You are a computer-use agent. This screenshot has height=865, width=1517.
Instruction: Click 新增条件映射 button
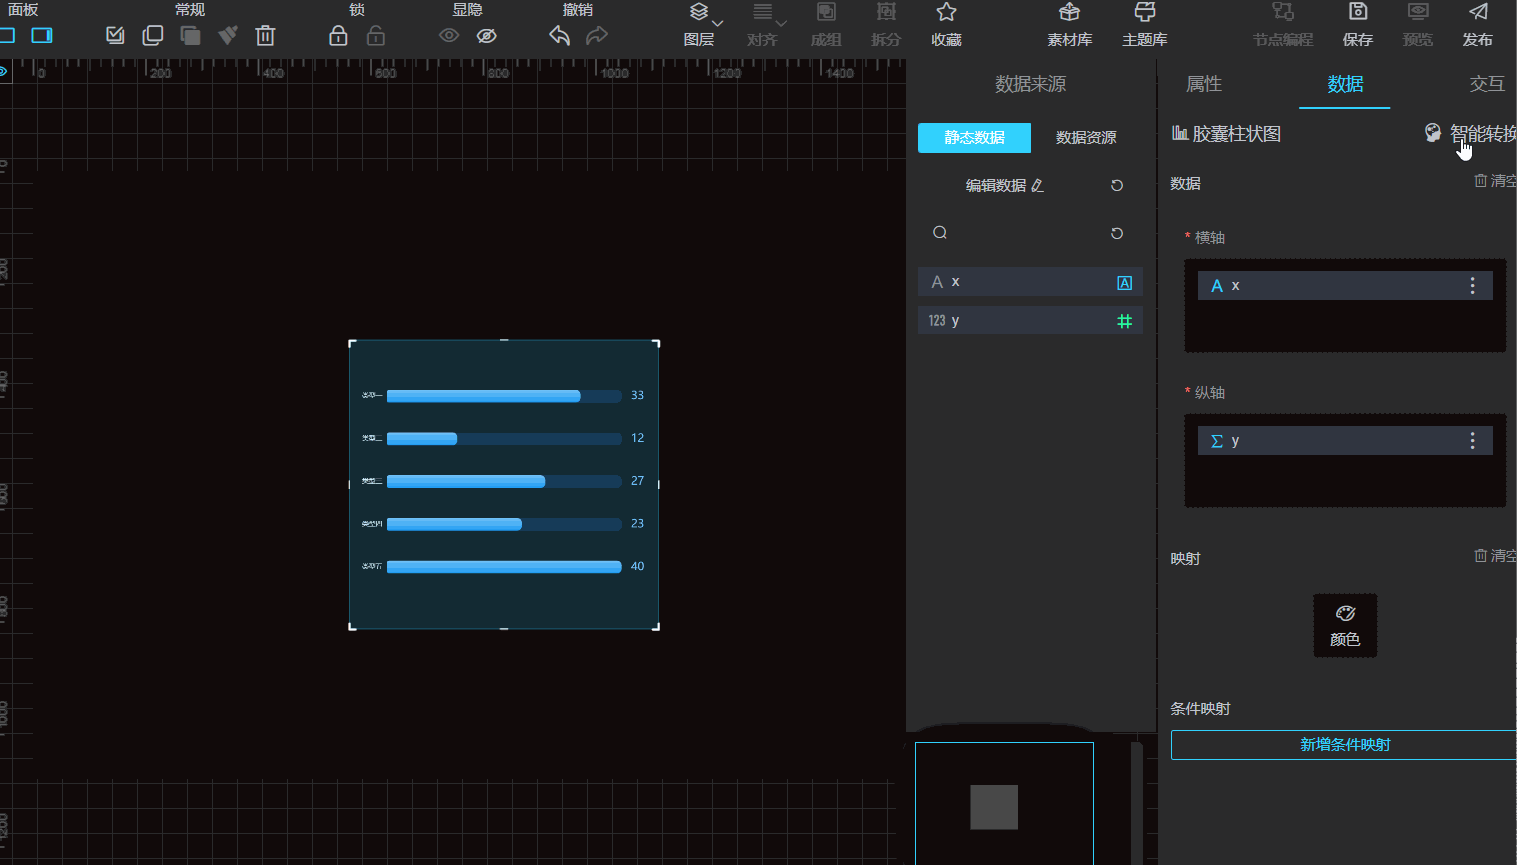(1344, 745)
